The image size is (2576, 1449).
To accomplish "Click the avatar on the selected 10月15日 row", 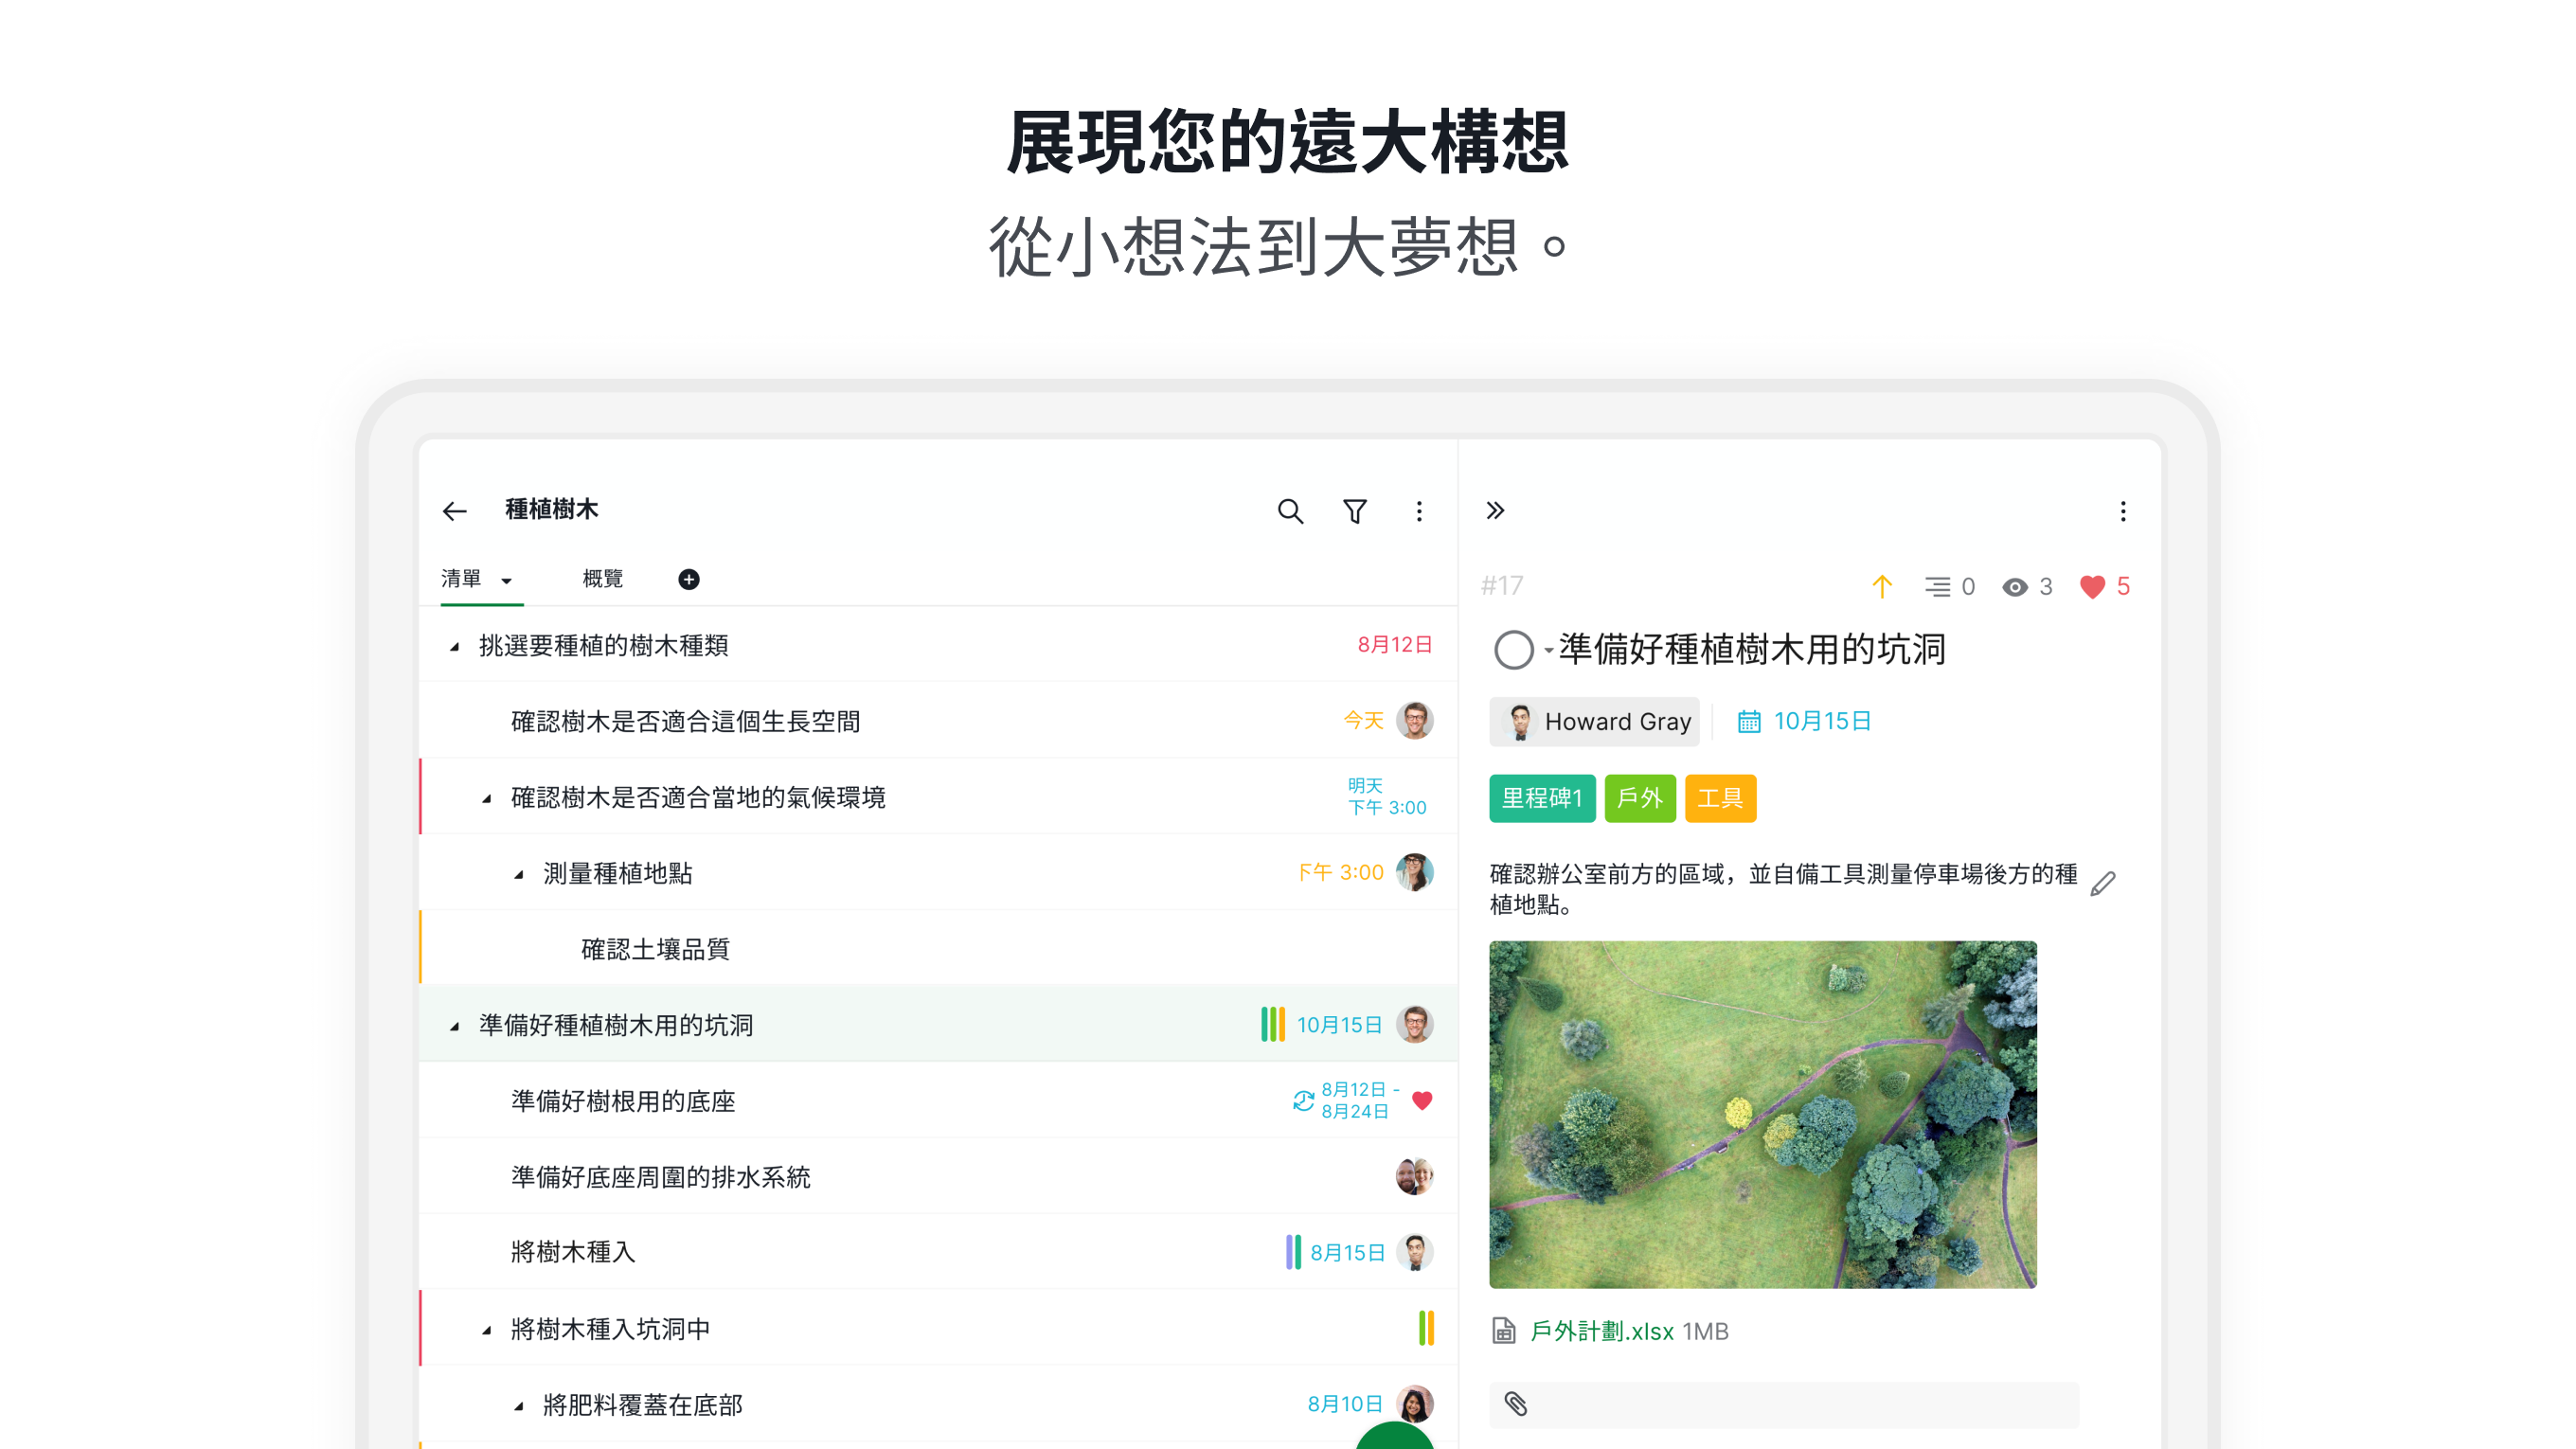I will [1414, 1024].
